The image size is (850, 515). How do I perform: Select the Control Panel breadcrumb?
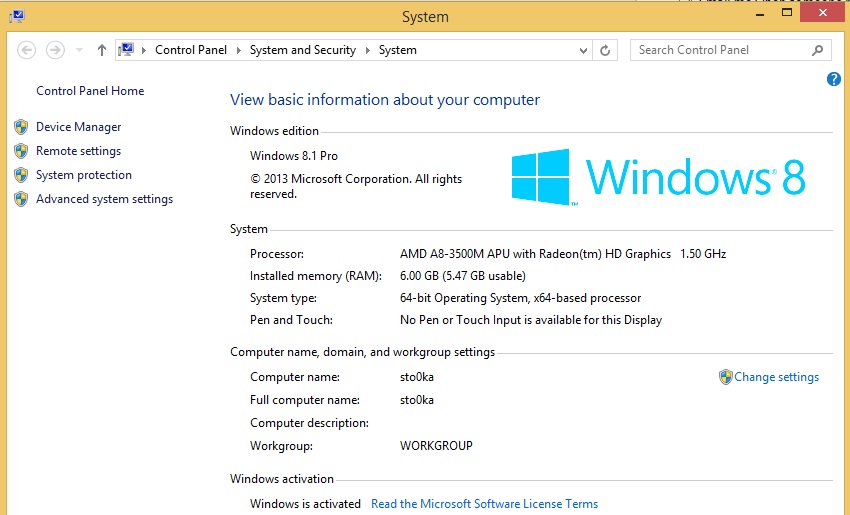[190, 50]
